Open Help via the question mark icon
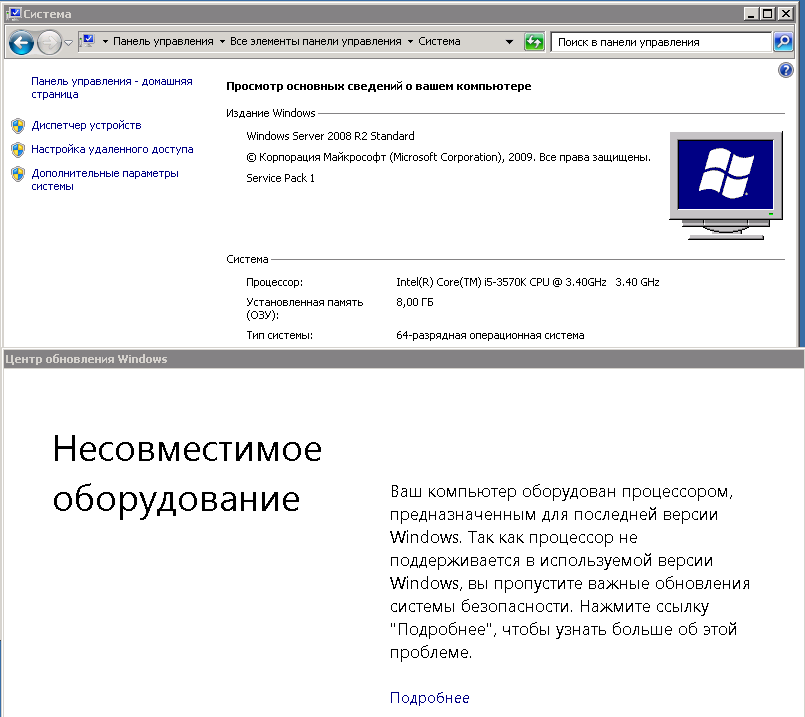The image size is (805, 717). click(x=785, y=70)
